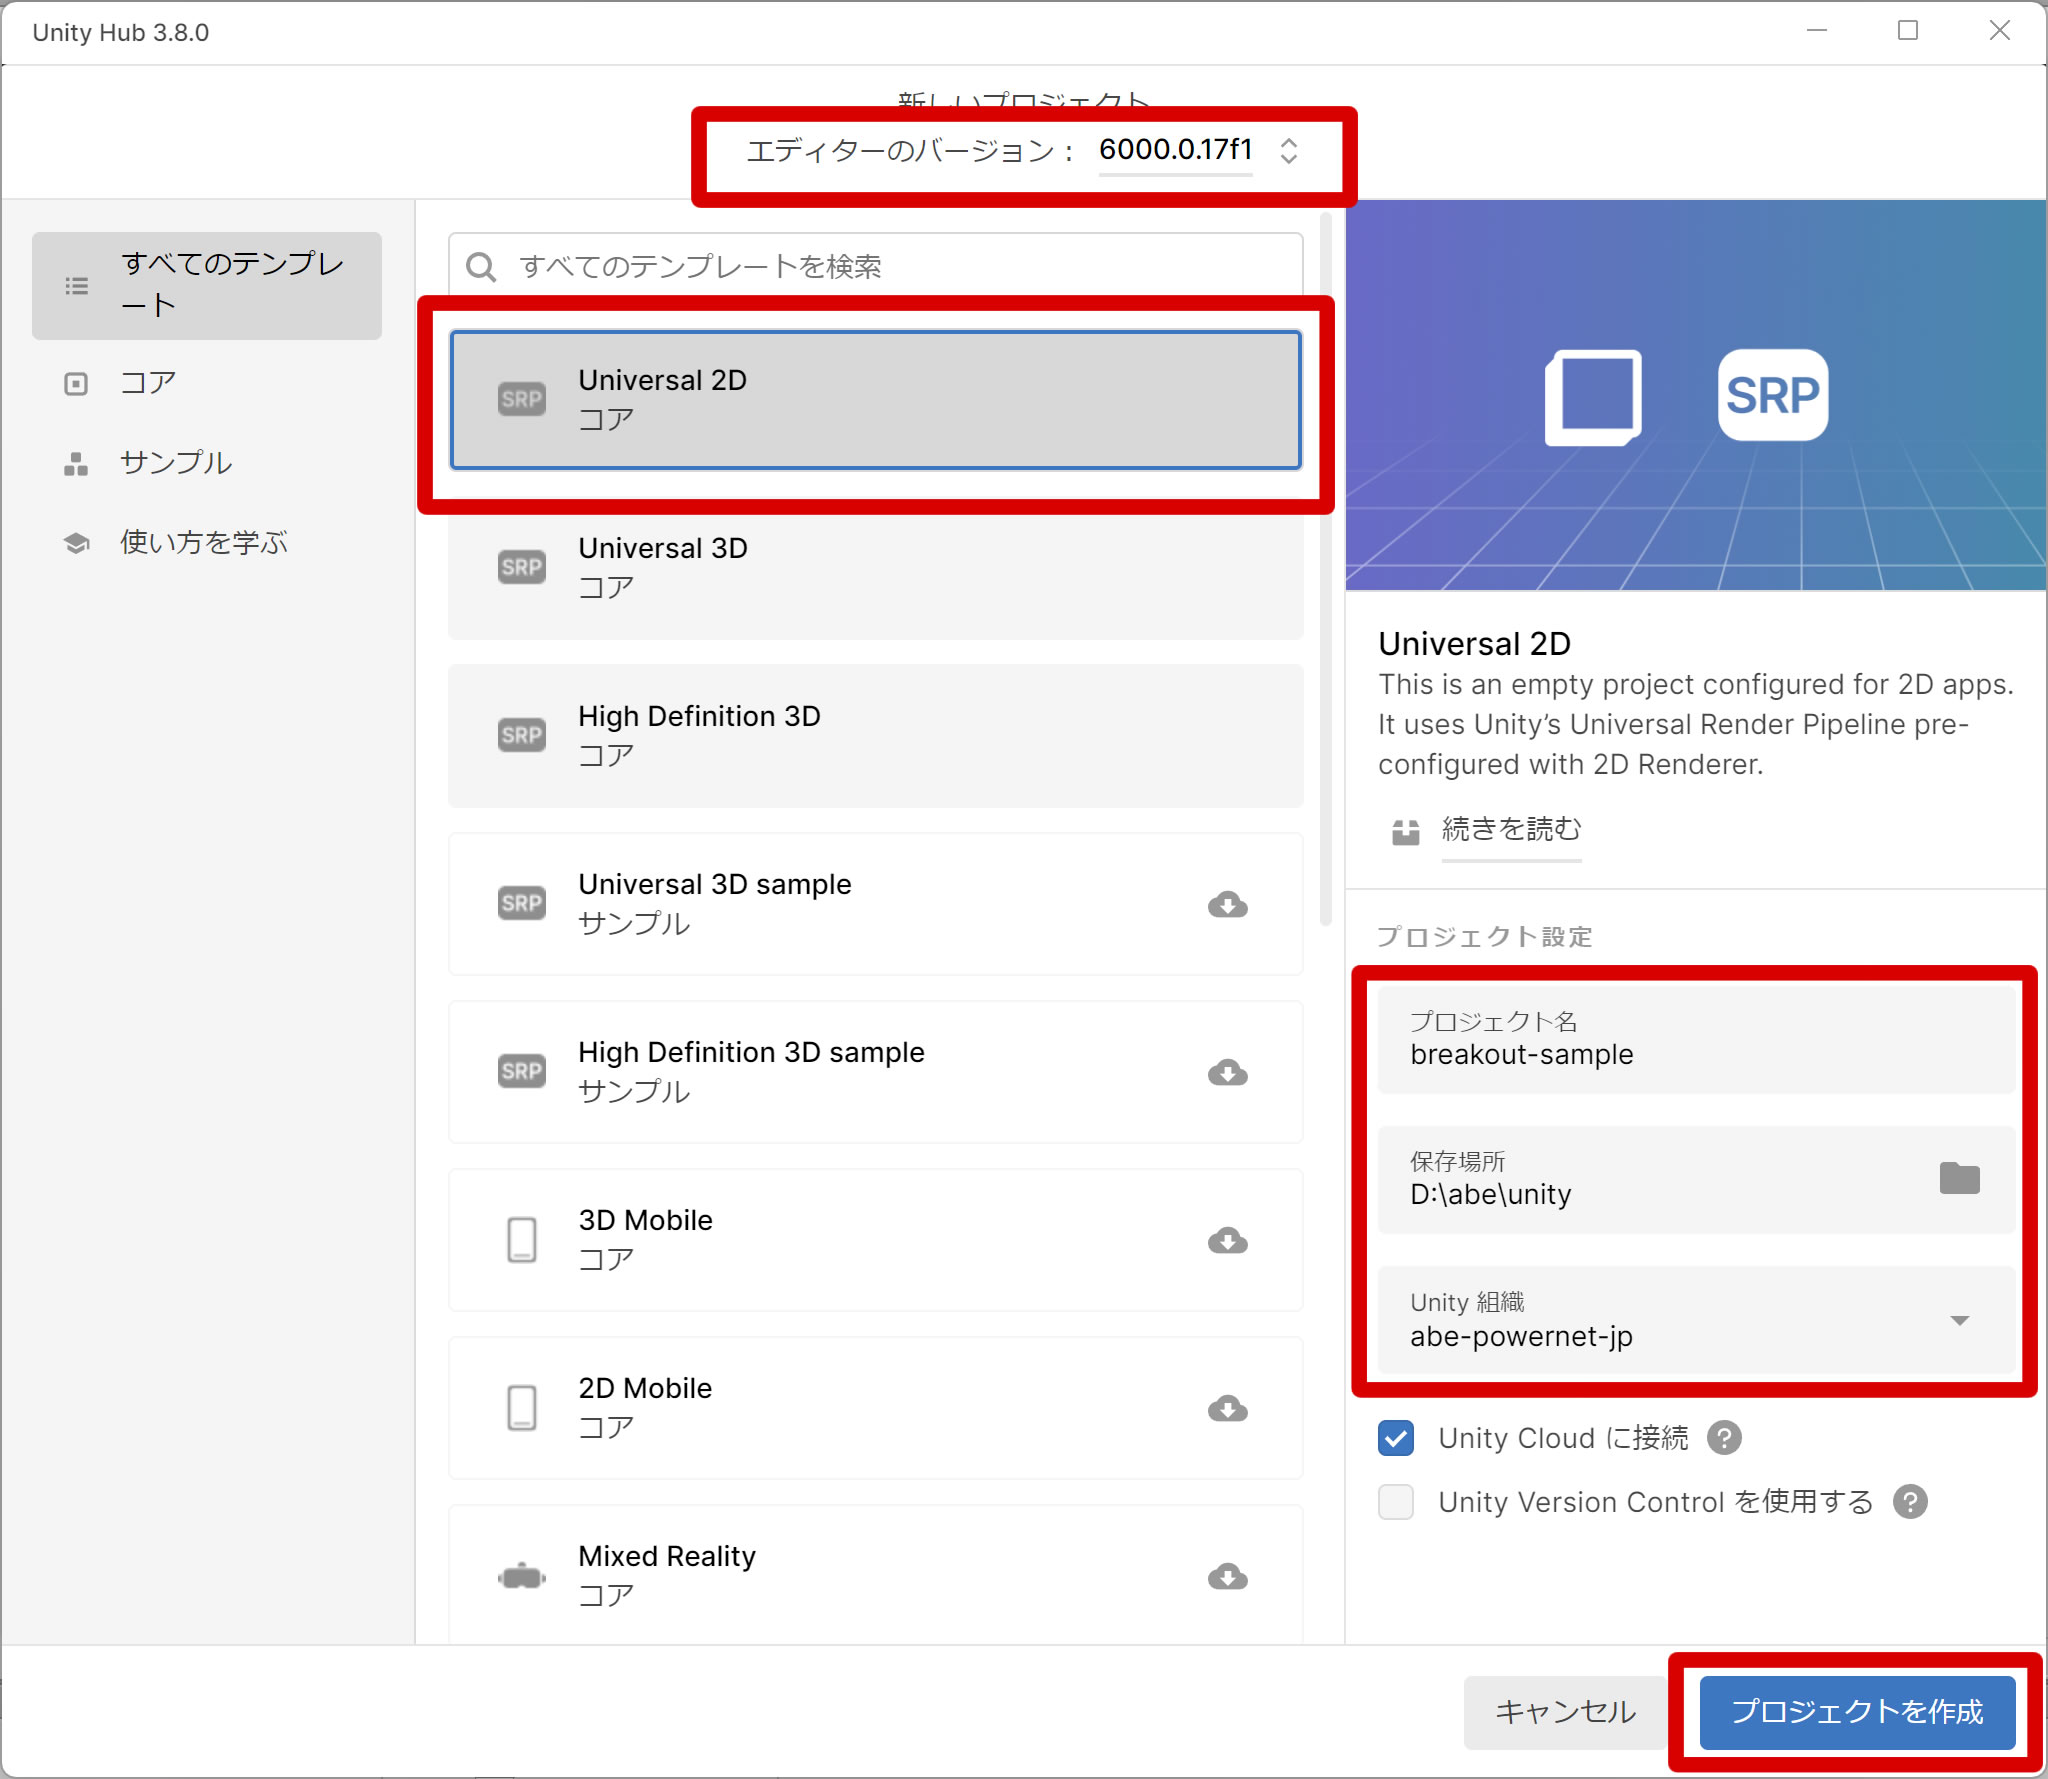Open the Unity 組織 dropdown

point(1696,1320)
